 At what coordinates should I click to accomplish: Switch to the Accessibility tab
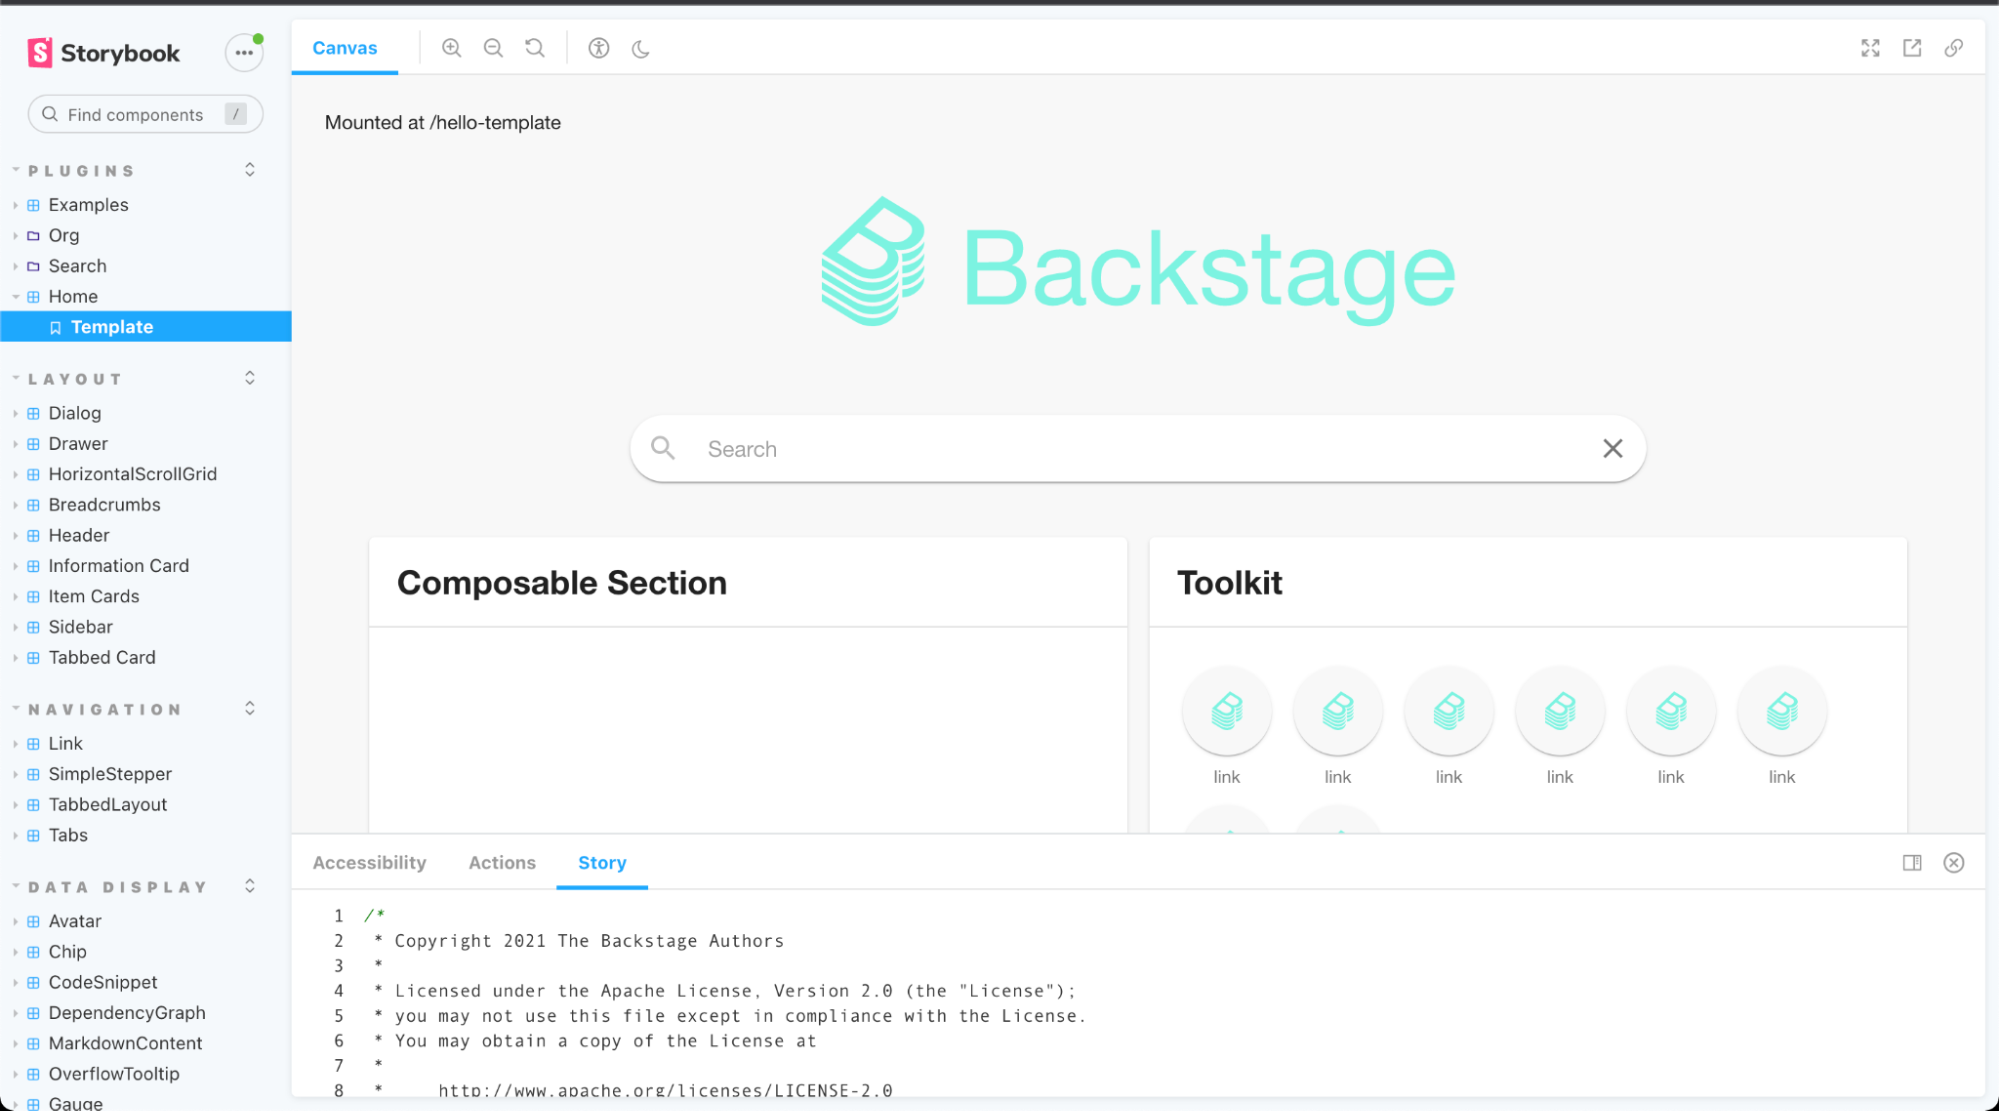(369, 862)
